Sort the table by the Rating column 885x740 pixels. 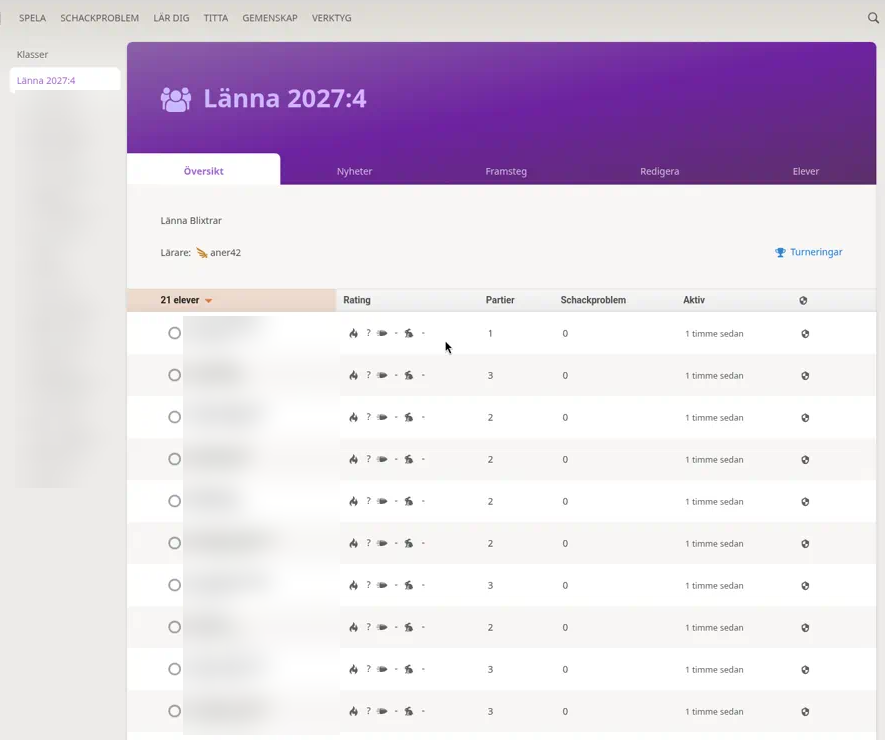[x=357, y=300]
